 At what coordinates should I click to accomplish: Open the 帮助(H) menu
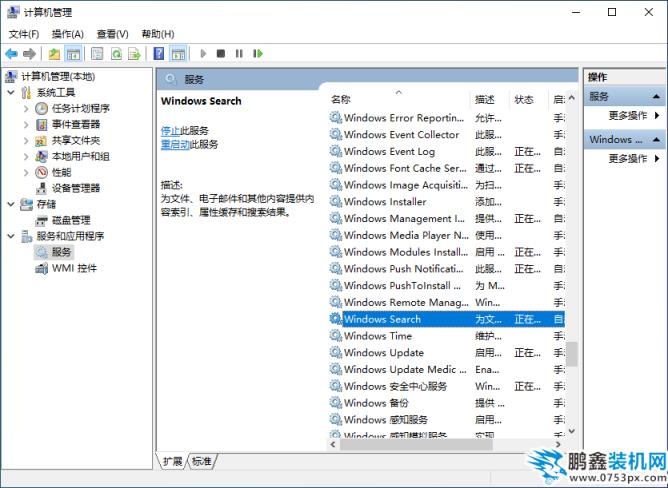158,34
